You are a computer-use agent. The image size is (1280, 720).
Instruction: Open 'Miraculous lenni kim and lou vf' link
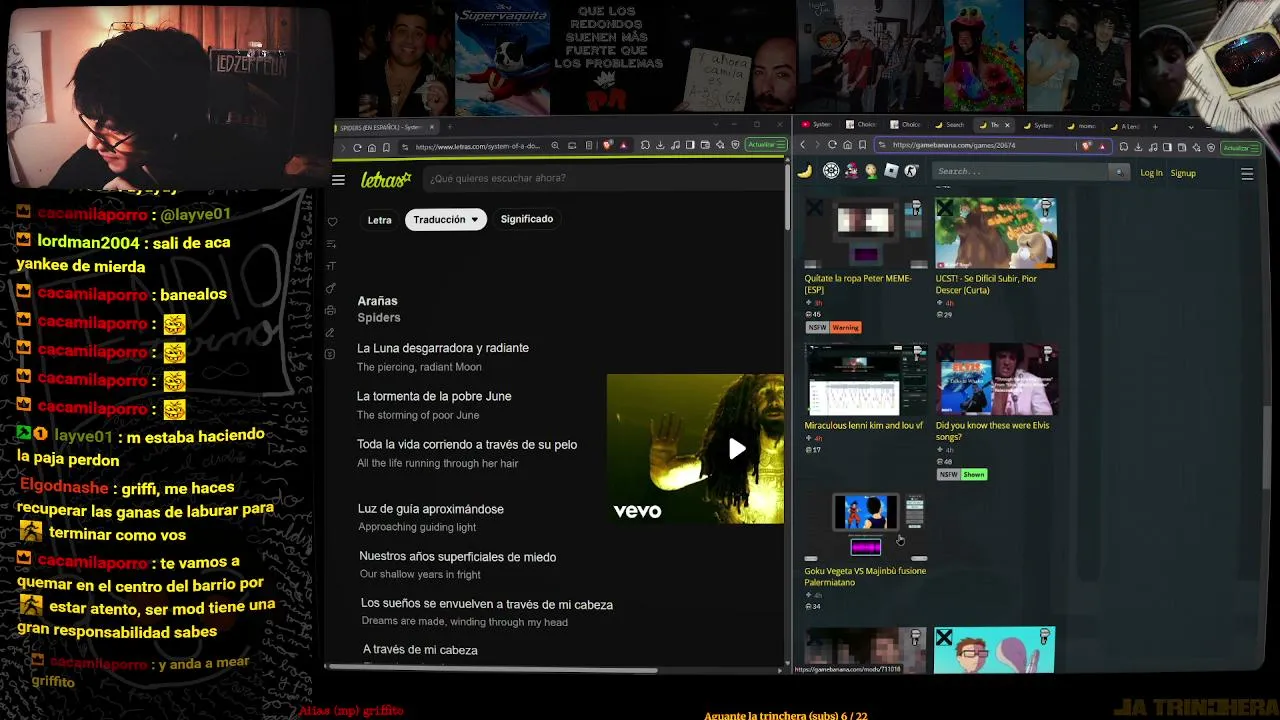click(x=864, y=425)
